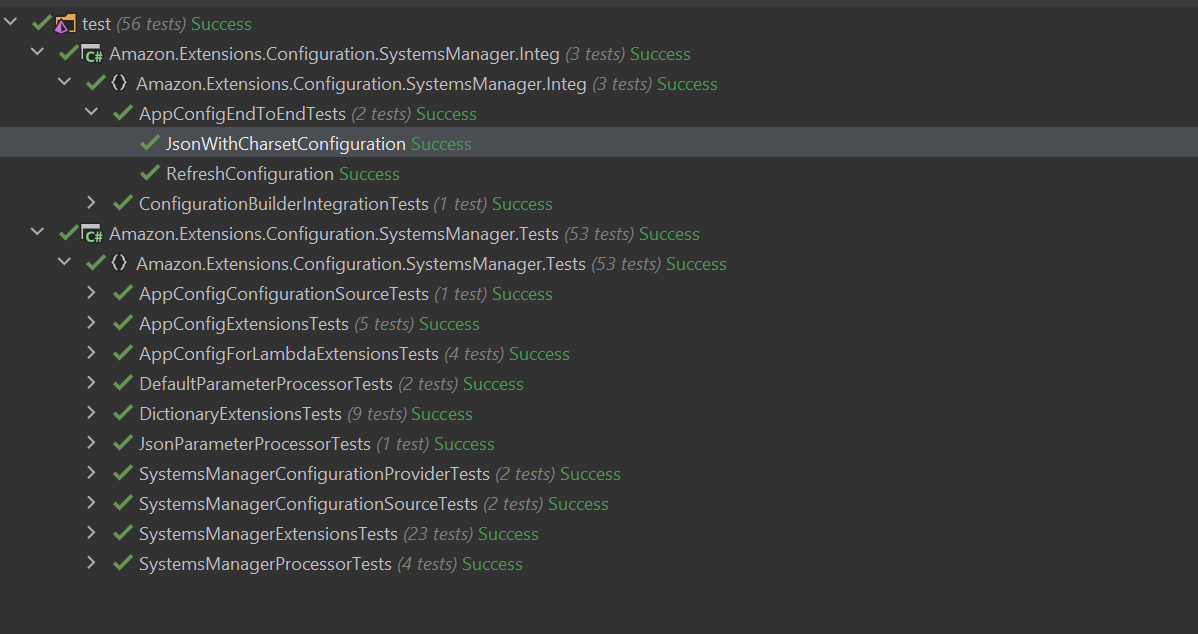This screenshot has height=634, width=1198.
Task: Select SystemsManagerProcessorTests row
Action: (265, 564)
